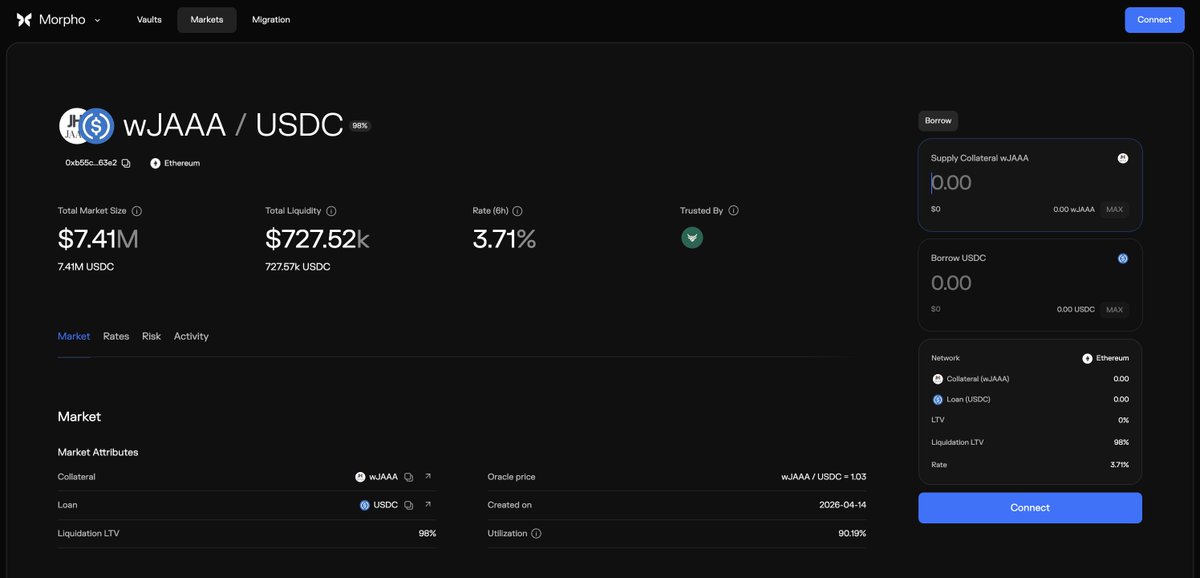Click Ethereum icon in Network summary row
The height and width of the screenshot is (578, 1200).
coord(1087,358)
